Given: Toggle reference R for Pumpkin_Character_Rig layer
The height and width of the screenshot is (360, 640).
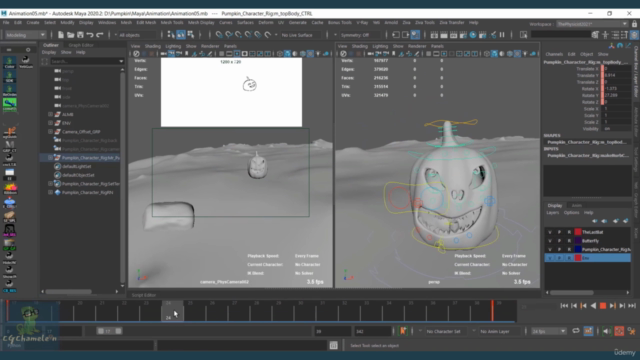Looking at the screenshot, I should click(569, 249).
